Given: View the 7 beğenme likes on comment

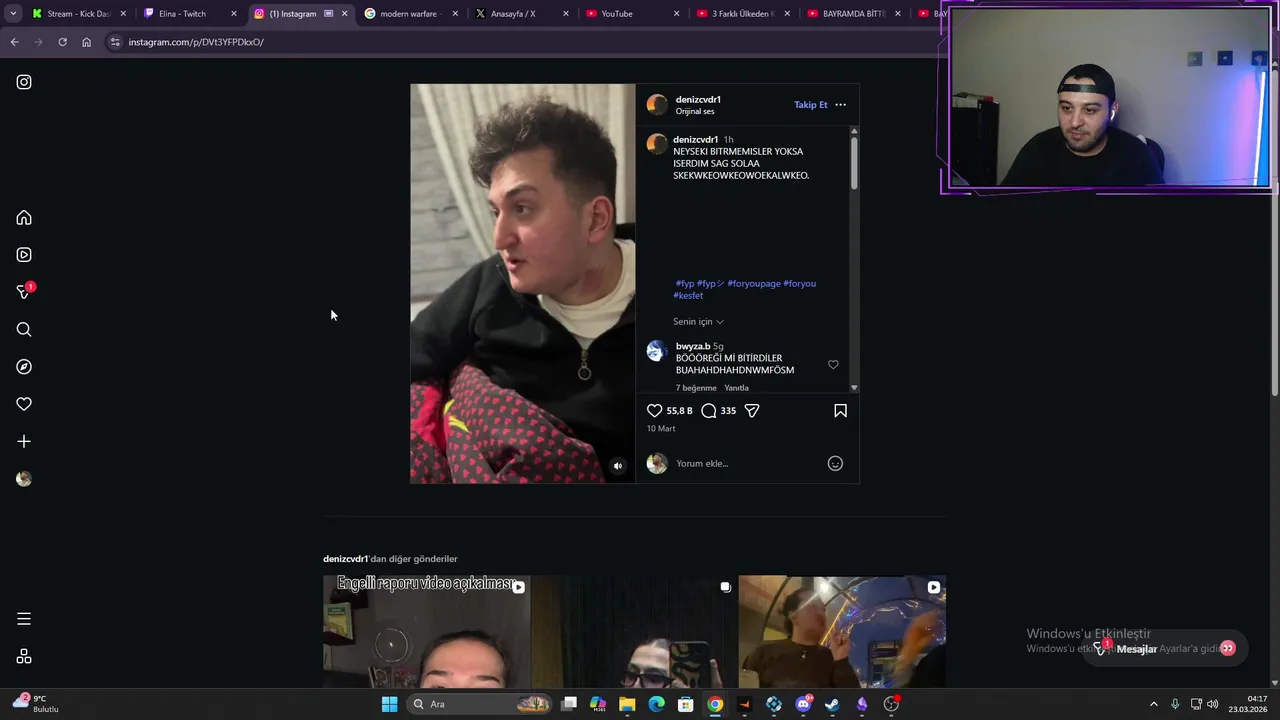Looking at the screenshot, I should pyautogui.click(x=696, y=388).
